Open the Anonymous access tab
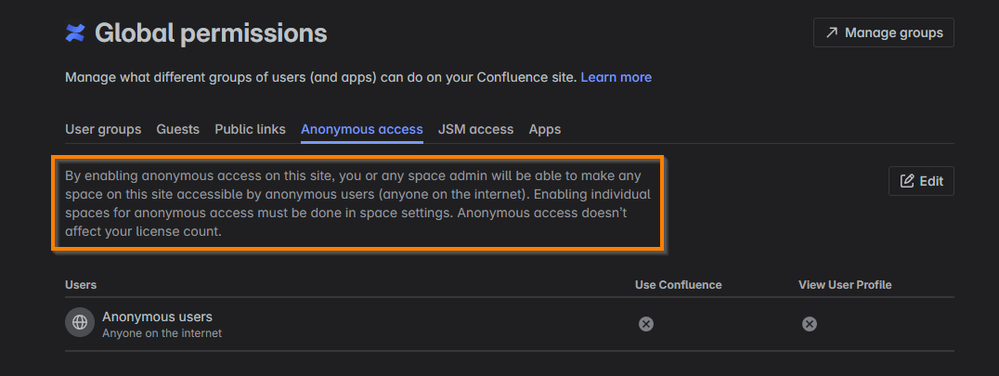999x376 pixels. (x=362, y=129)
